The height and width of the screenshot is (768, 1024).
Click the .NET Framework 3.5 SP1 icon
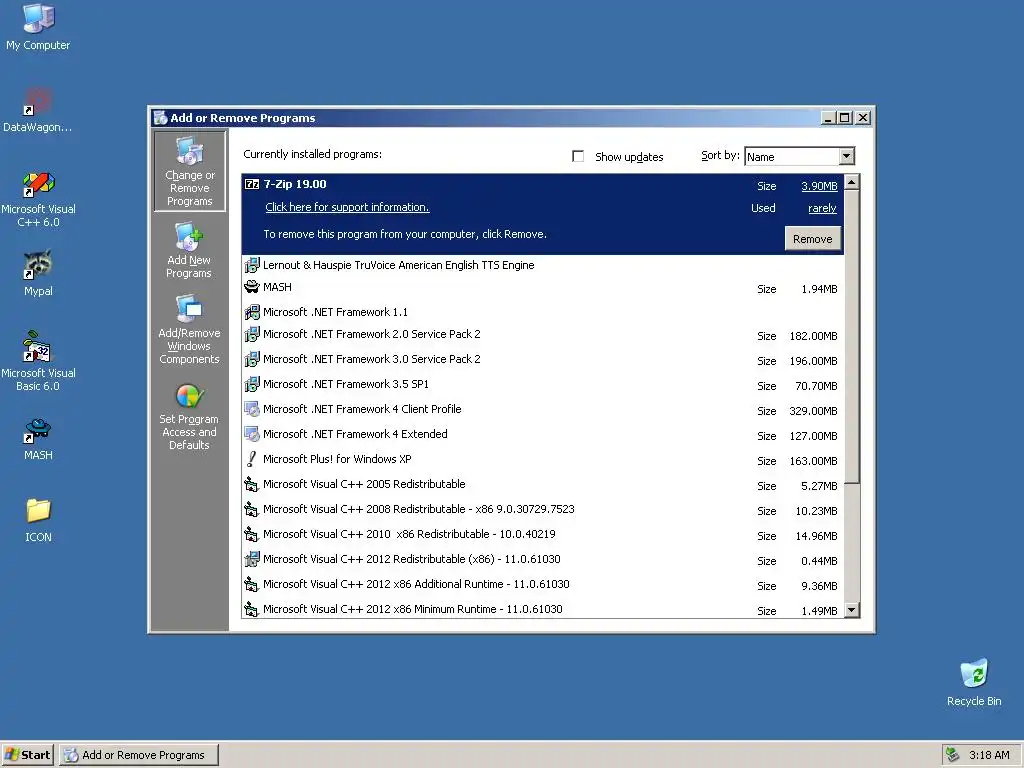[252, 384]
